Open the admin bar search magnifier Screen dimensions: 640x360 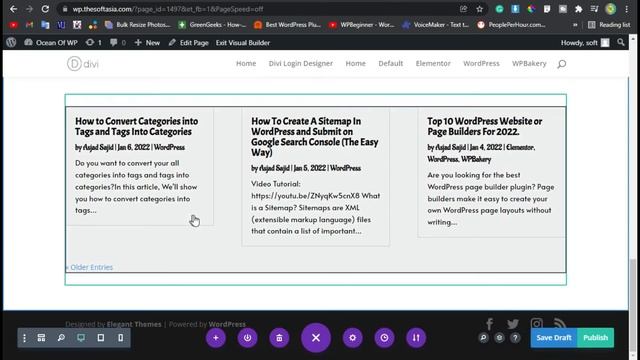tap(621, 42)
